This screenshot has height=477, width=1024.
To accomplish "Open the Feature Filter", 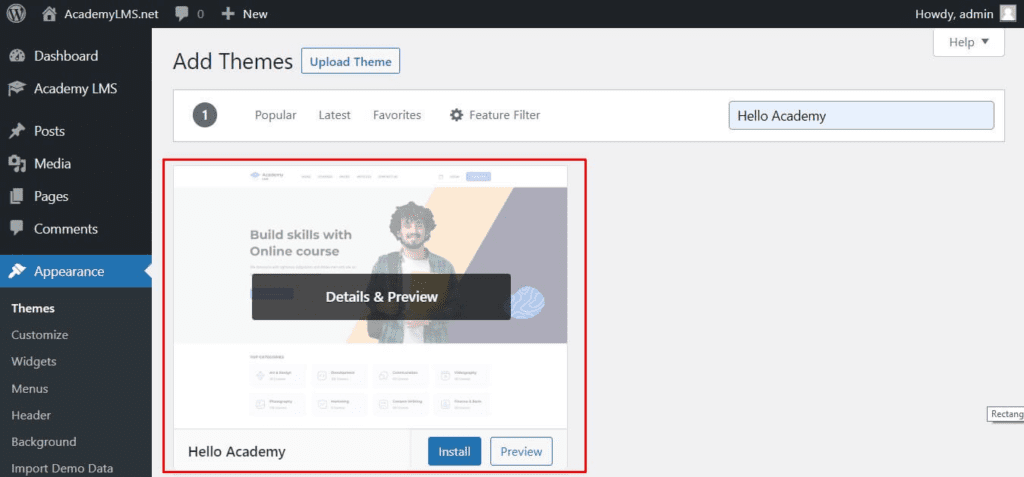I will [x=495, y=115].
